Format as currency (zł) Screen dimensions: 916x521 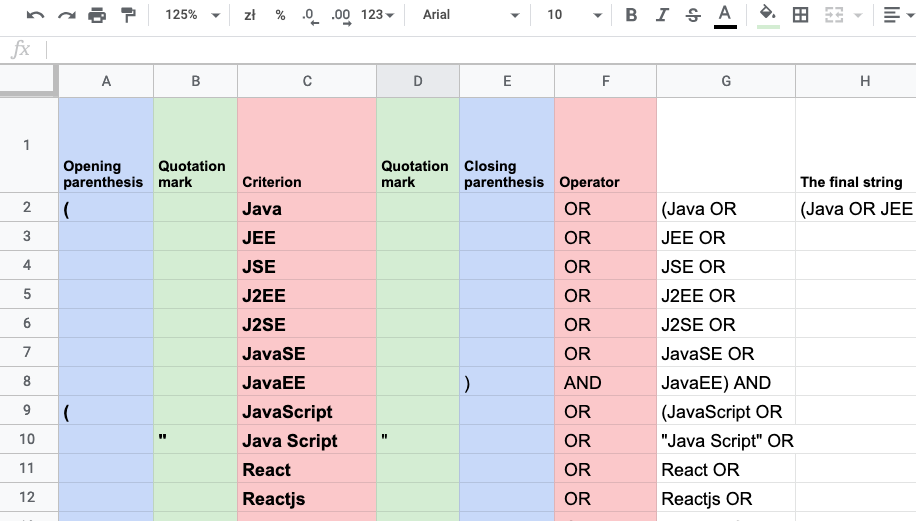[250, 15]
